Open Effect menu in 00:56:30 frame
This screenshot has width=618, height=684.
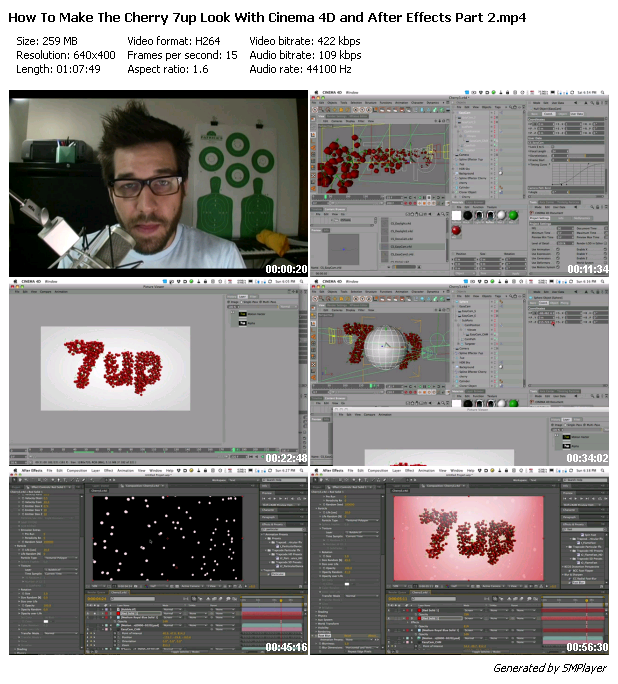[410, 471]
